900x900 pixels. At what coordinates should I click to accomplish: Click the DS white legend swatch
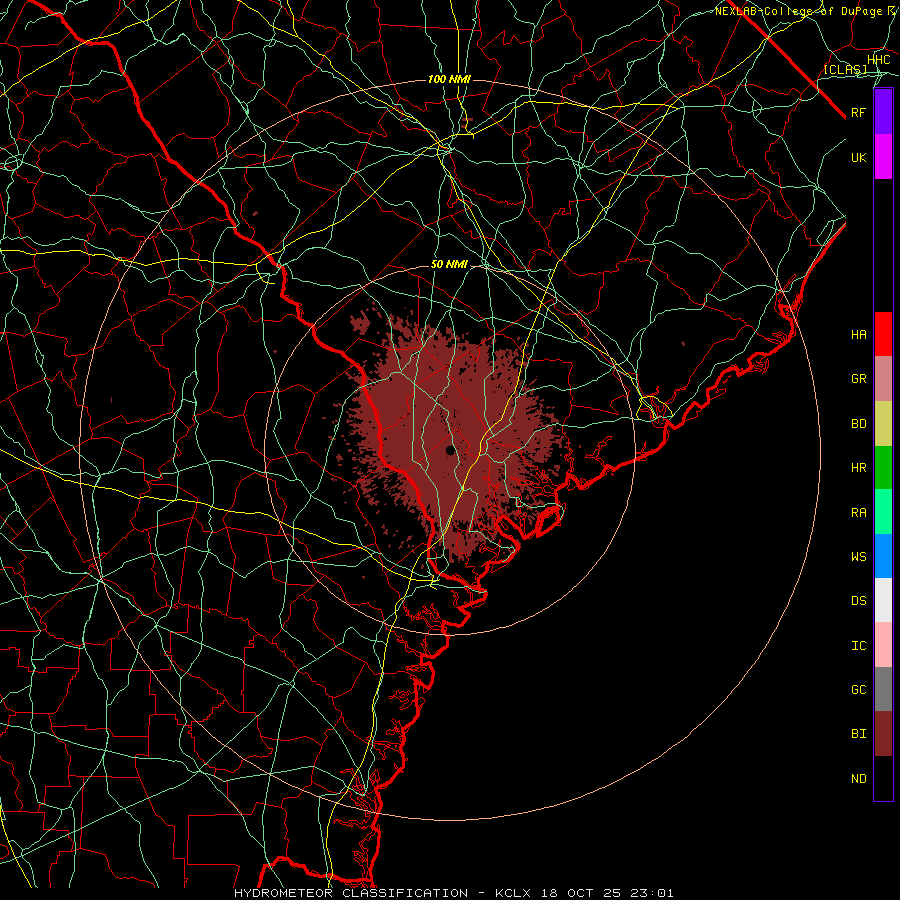click(x=883, y=600)
